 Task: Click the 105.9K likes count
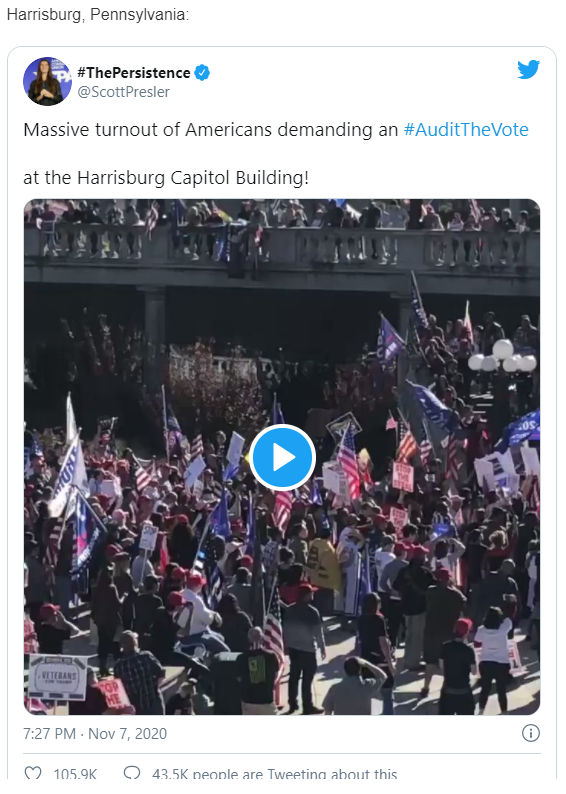point(75,774)
